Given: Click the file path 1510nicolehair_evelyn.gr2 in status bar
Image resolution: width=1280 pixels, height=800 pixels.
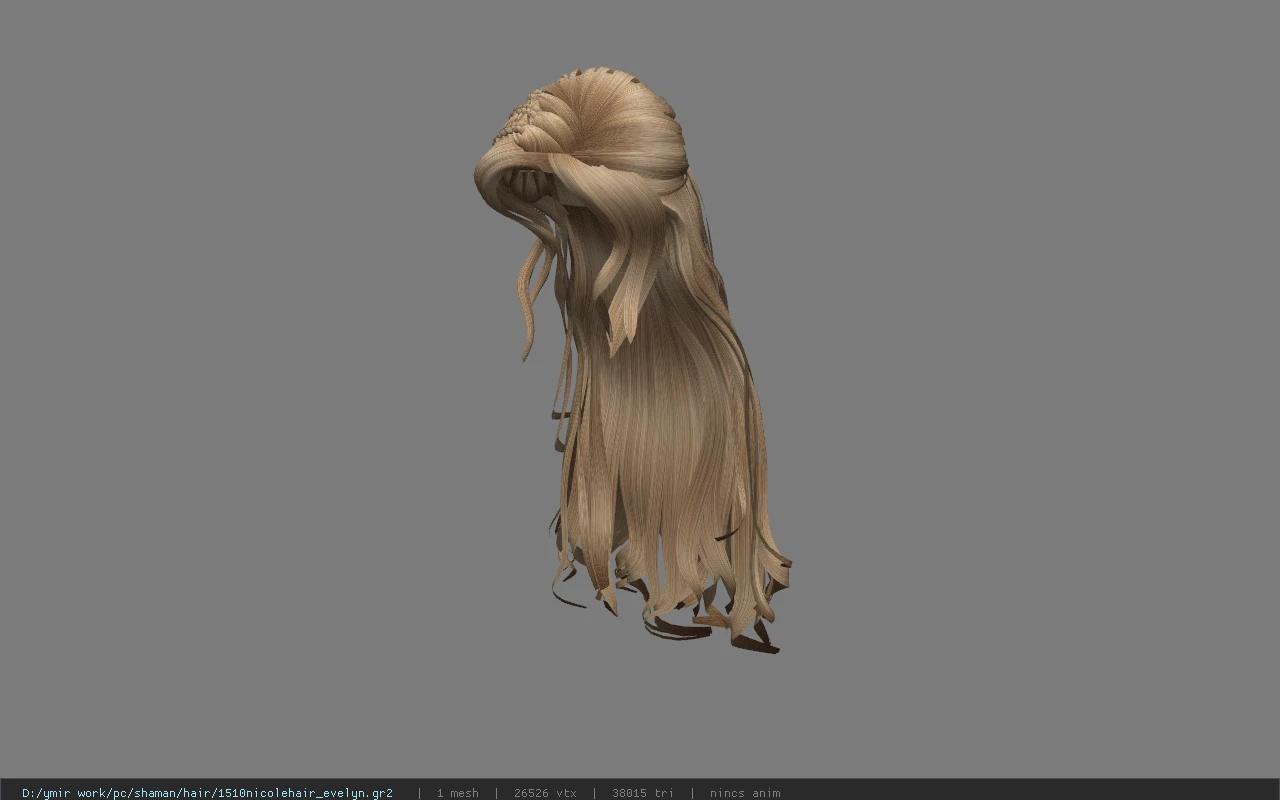Looking at the screenshot, I should point(207,793).
